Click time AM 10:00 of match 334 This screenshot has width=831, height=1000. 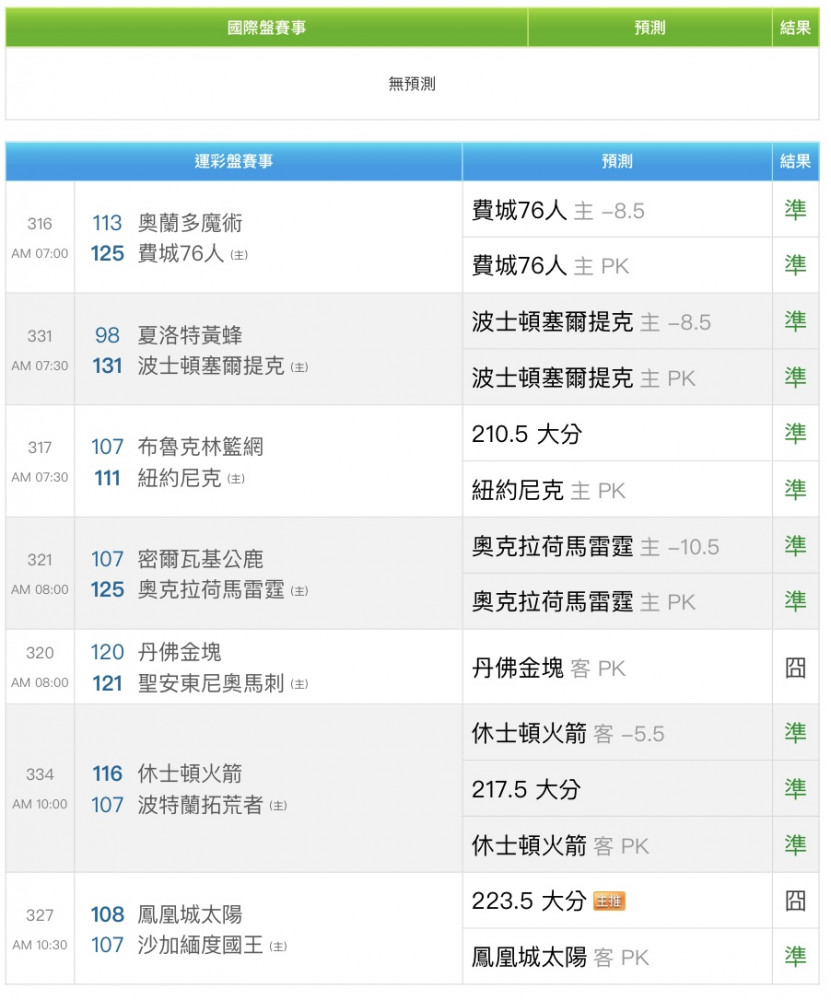coord(40,804)
